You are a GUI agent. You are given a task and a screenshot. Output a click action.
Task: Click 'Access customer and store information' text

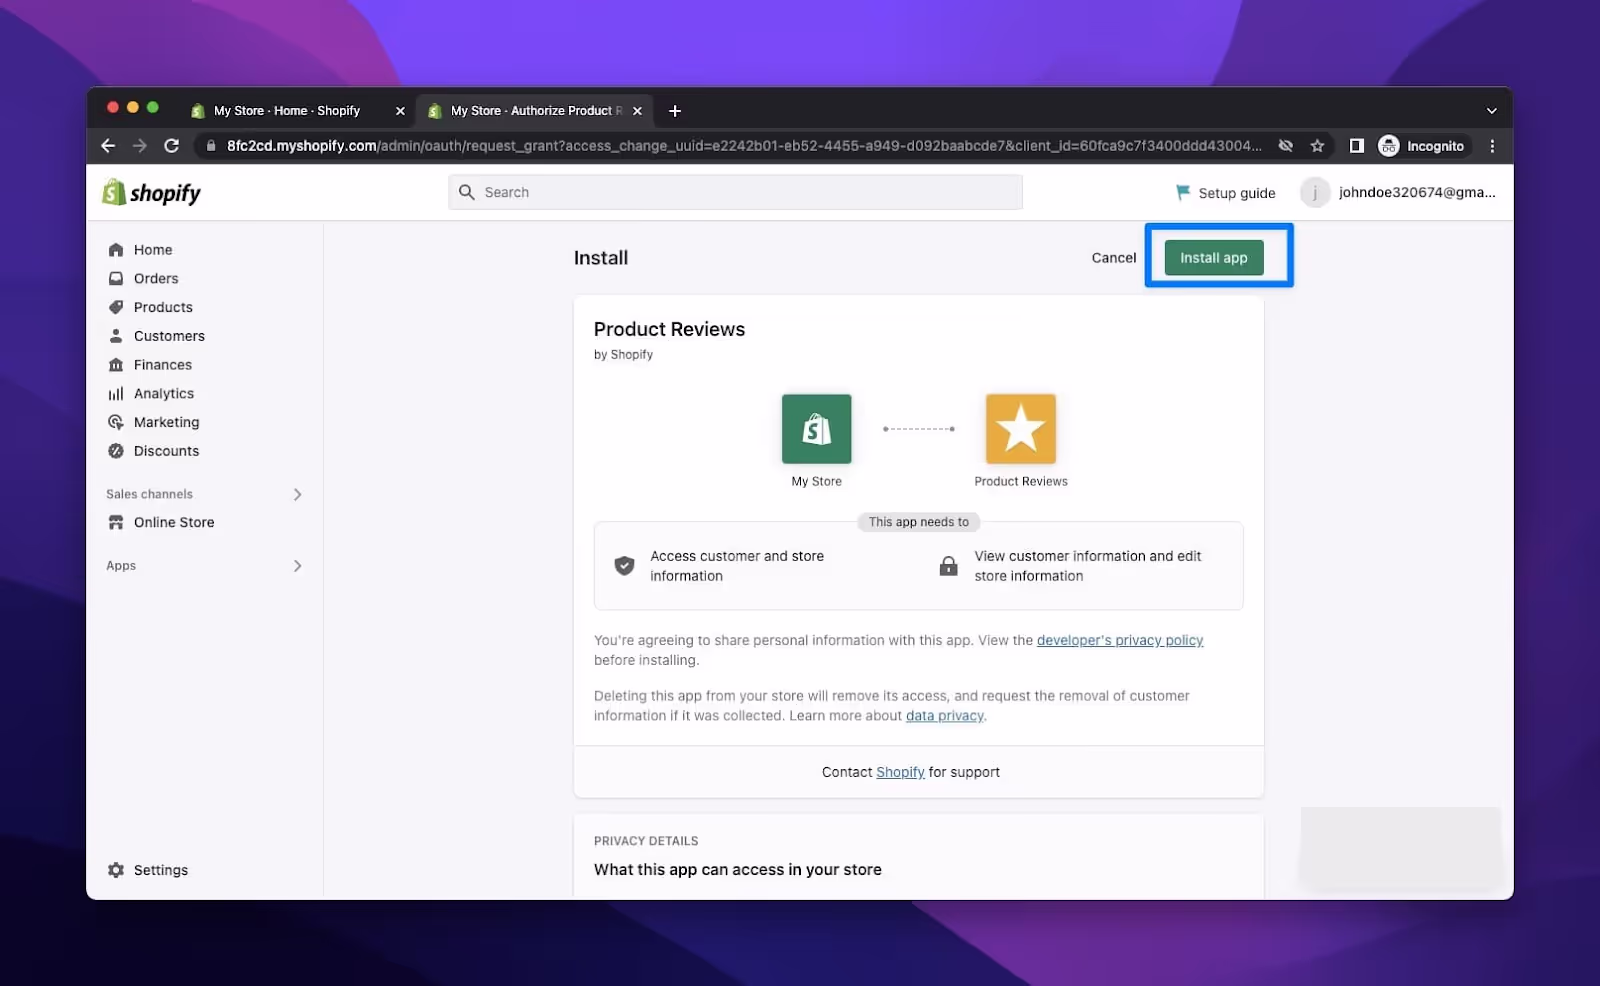pyautogui.click(x=737, y=566)
